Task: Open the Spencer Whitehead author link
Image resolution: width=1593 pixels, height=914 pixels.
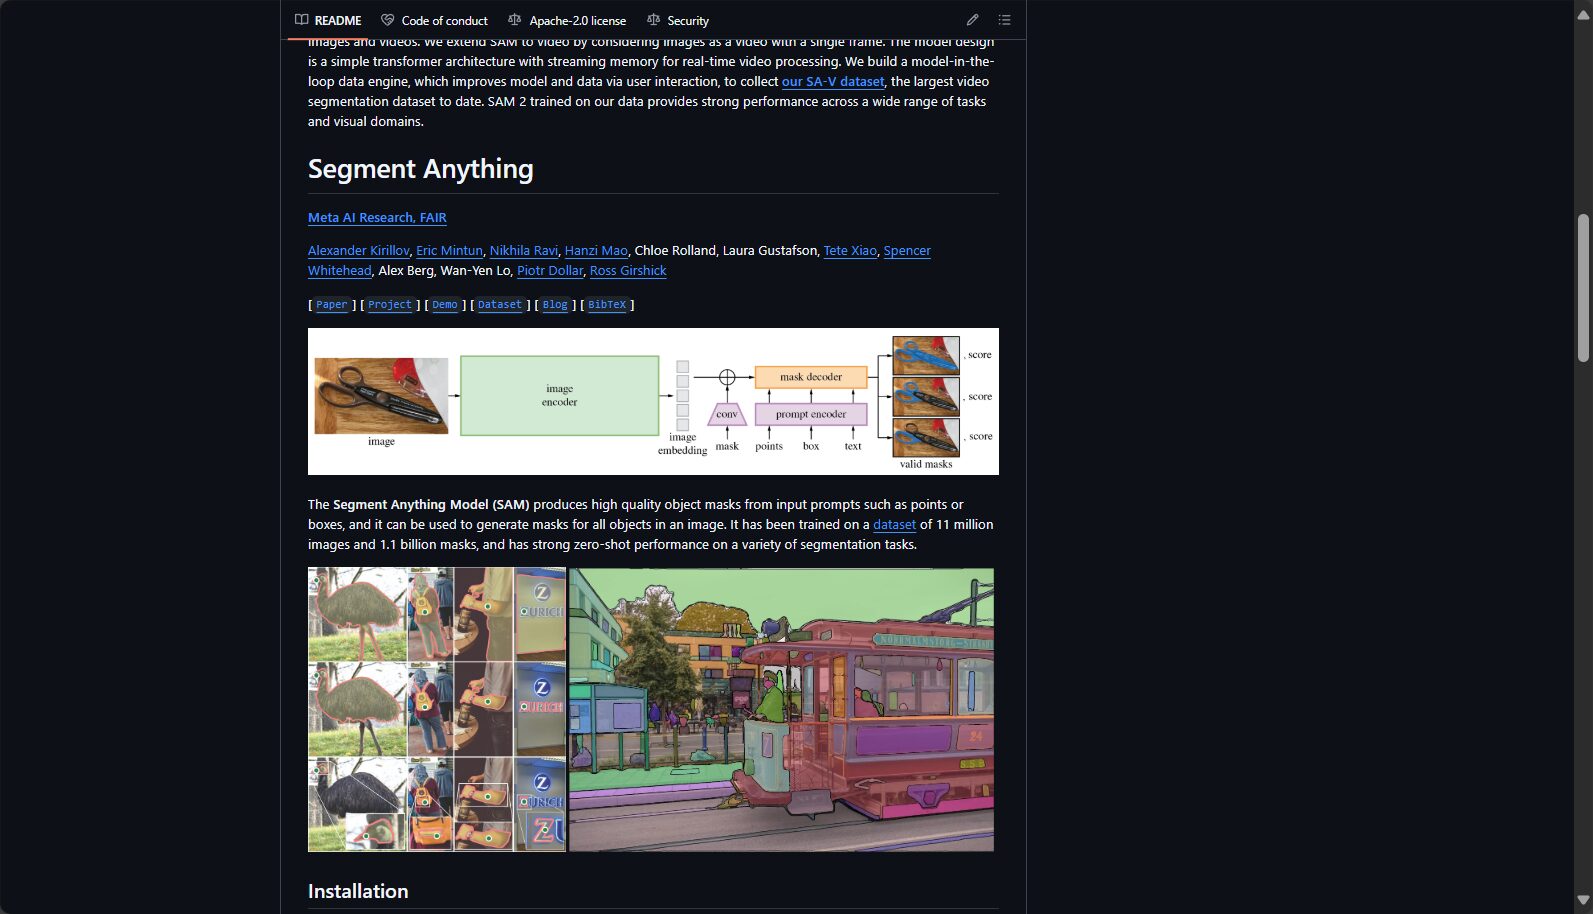Action: tap(907, 251)
